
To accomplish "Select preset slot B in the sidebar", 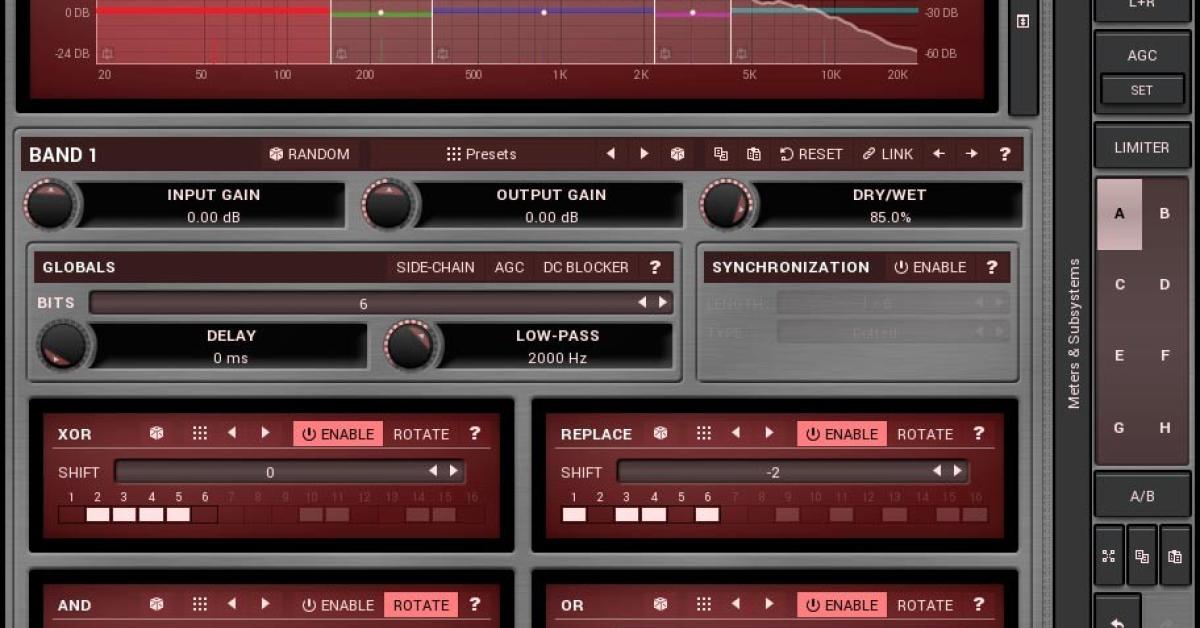I will (x=1164, y=214).
